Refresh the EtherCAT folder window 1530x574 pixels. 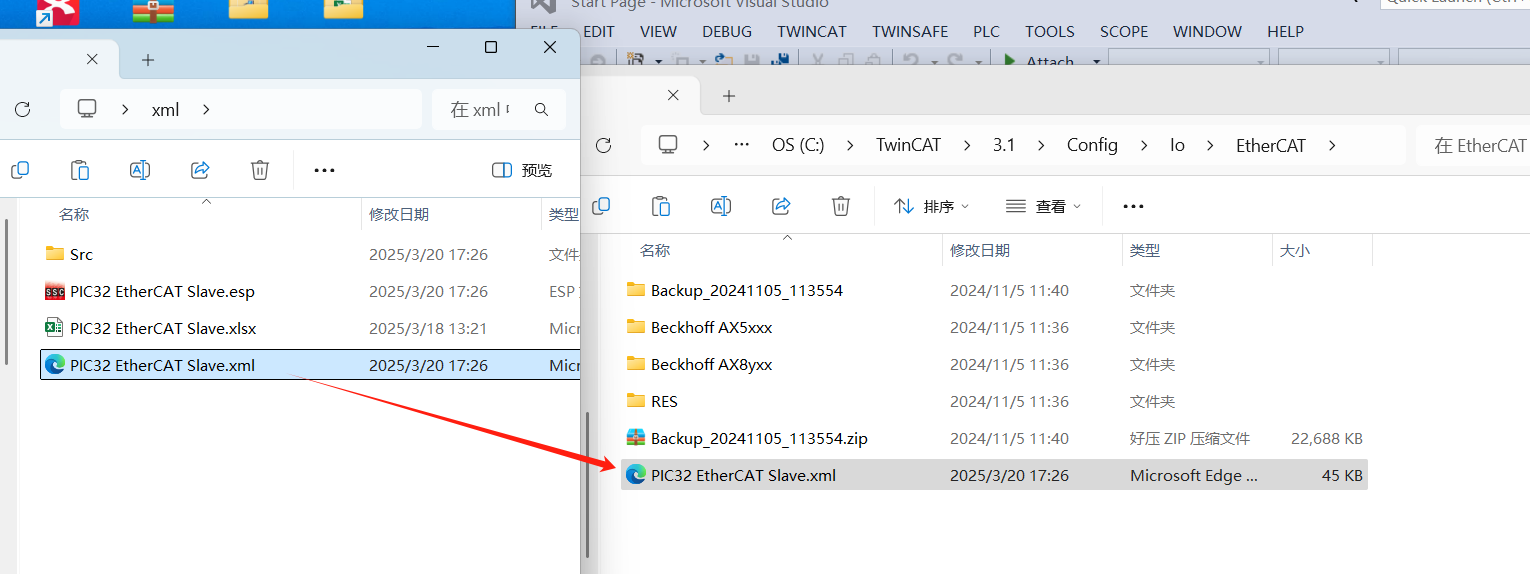[x=603, y=145]
